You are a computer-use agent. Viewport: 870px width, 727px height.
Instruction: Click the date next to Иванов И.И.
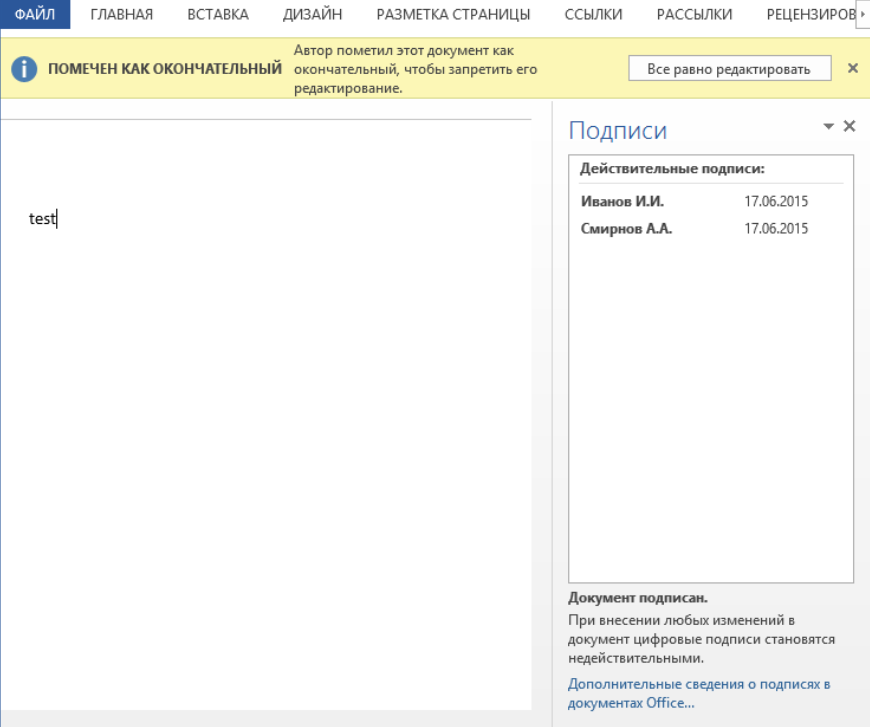click(776, 201)
